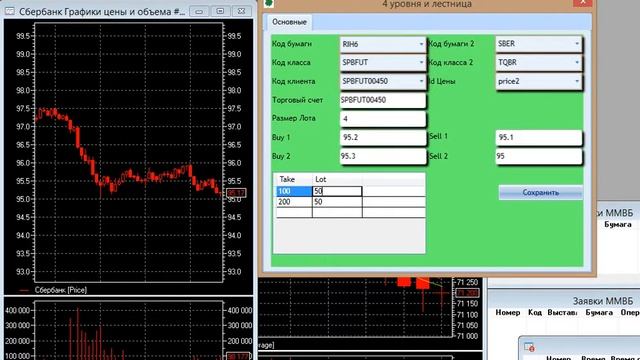
Task: Expand the Код класса combo box SPBFUT
Action: click(382, 62)
